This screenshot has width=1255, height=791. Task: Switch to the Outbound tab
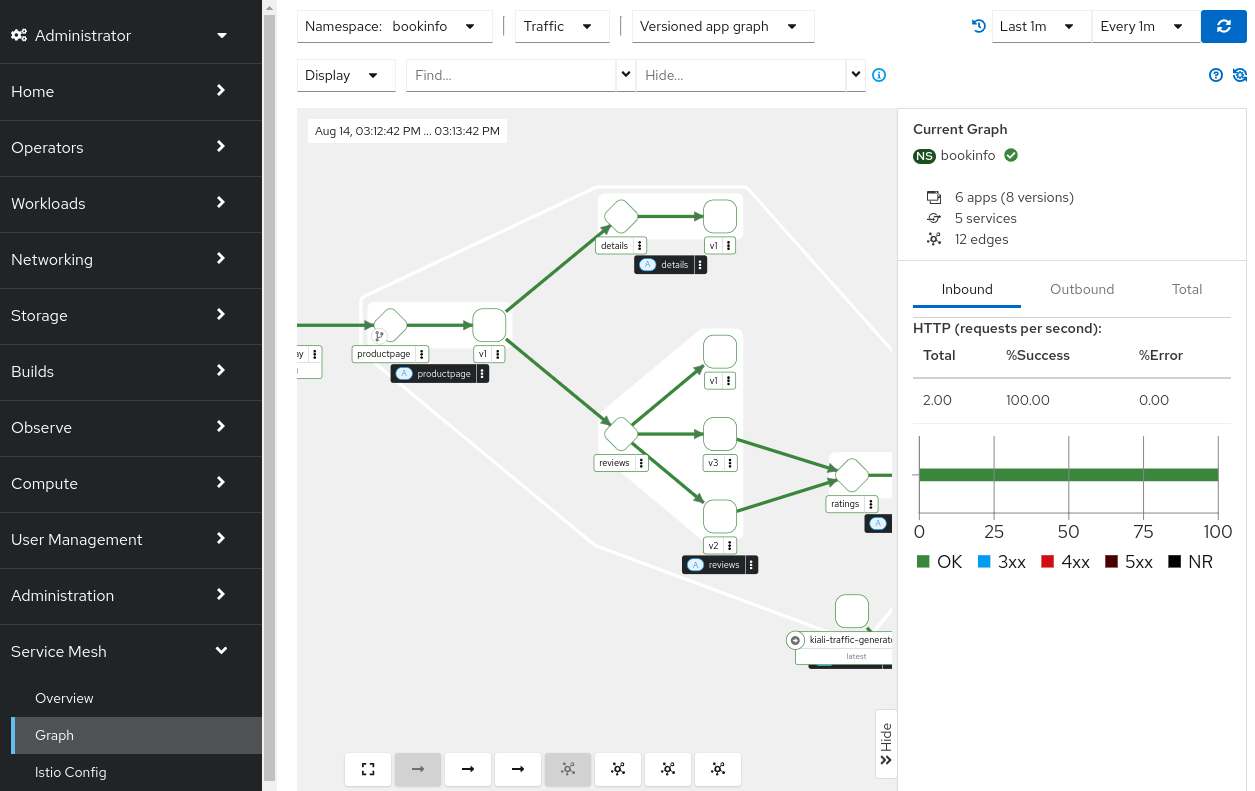pyautogui.click(x=1081, y=289)
